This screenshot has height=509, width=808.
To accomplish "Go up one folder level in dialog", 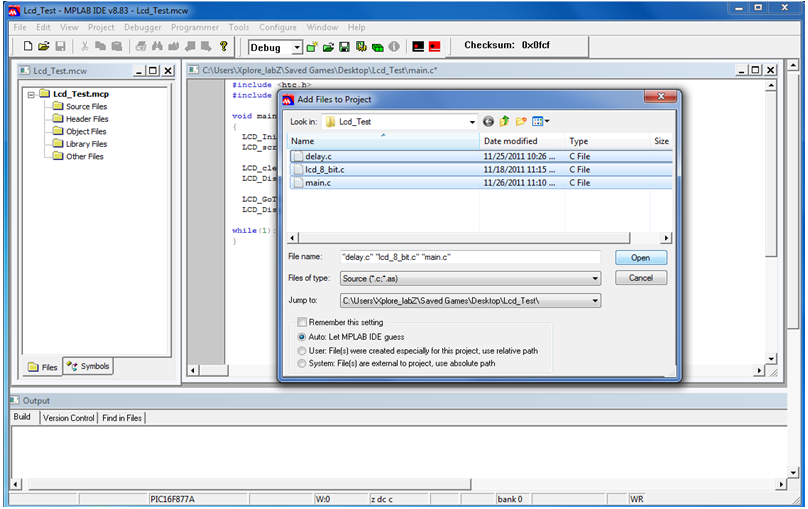I will point(504,122).
